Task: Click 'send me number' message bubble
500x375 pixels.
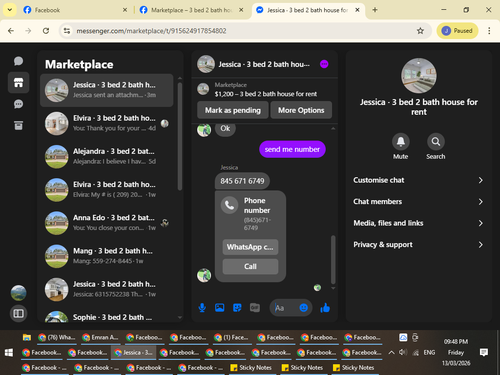Action: point(292,149)
